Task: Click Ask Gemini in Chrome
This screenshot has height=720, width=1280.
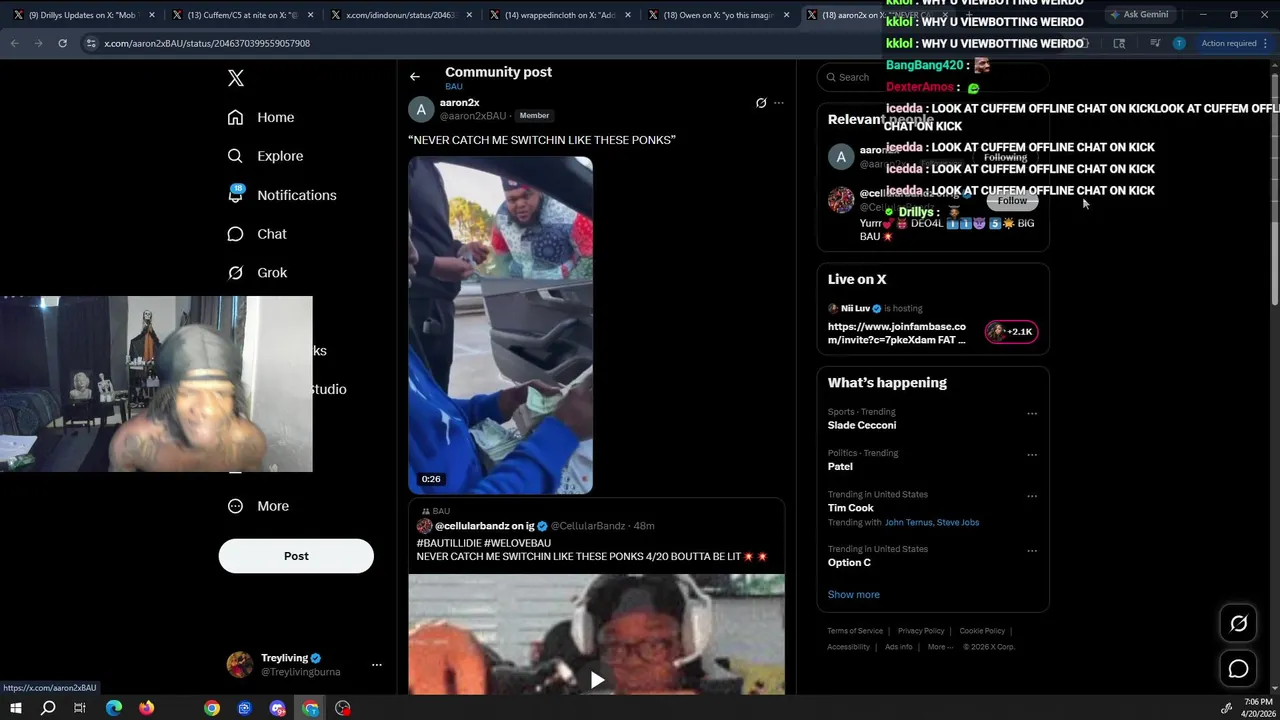Action: pyautogui.click(x=1138, y=15)
